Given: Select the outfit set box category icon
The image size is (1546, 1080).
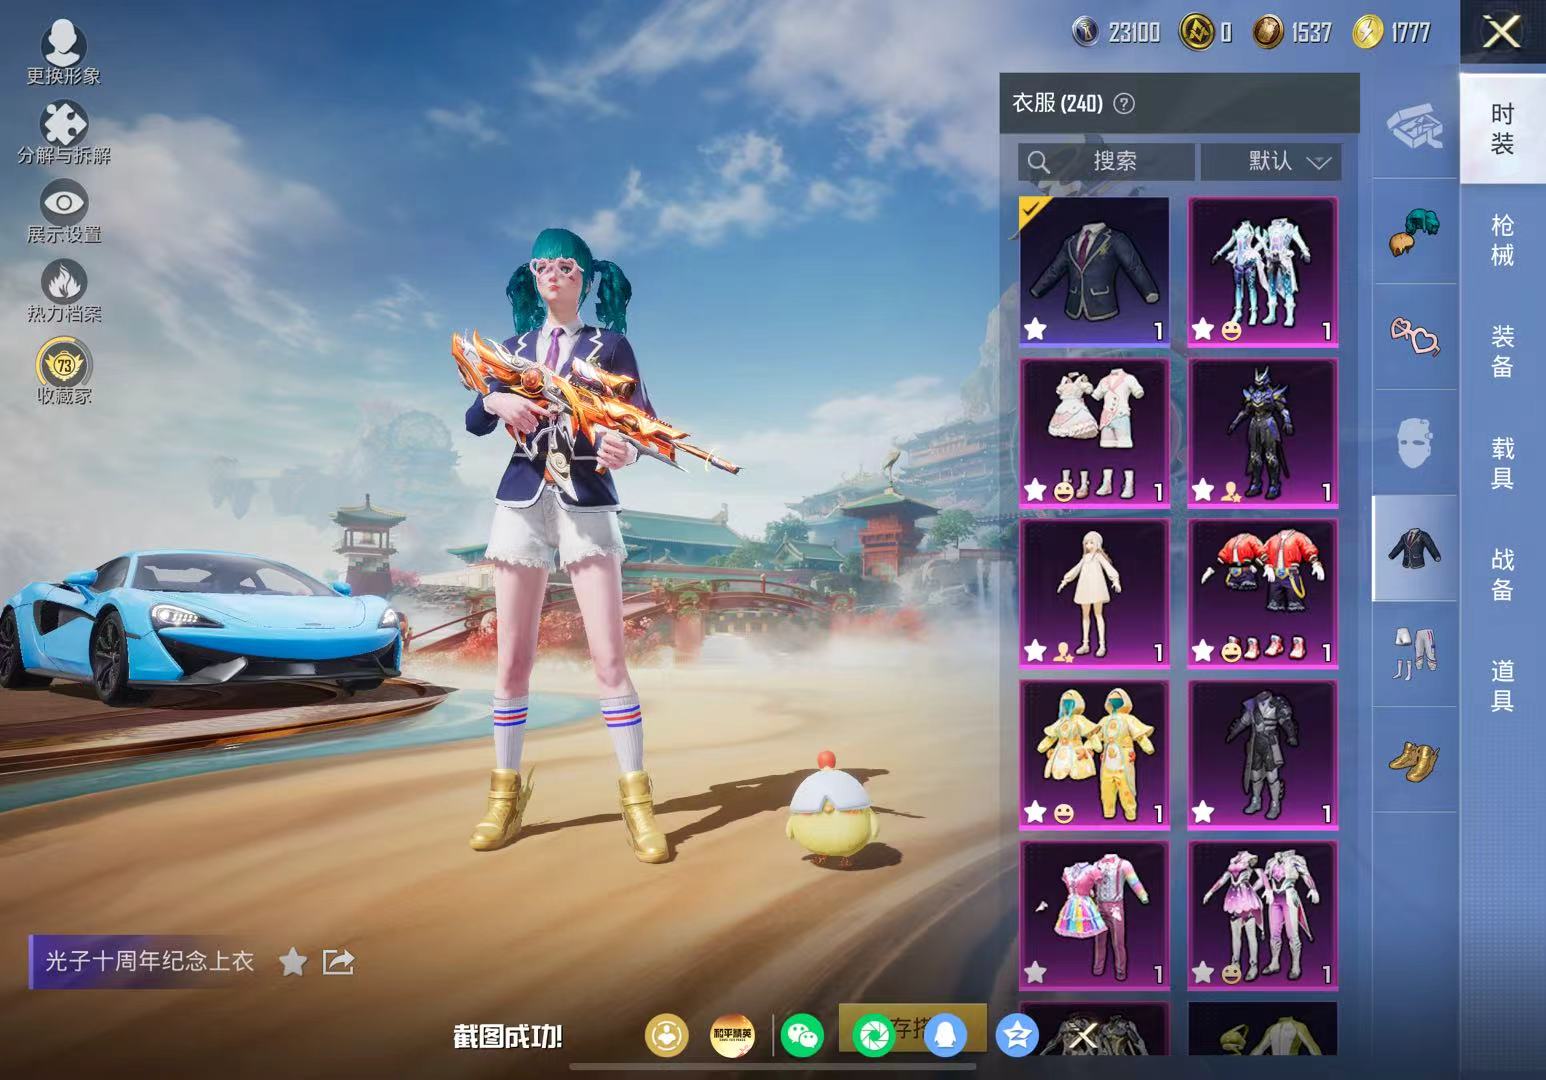Looking at the screenshot, I should 1414,126.
